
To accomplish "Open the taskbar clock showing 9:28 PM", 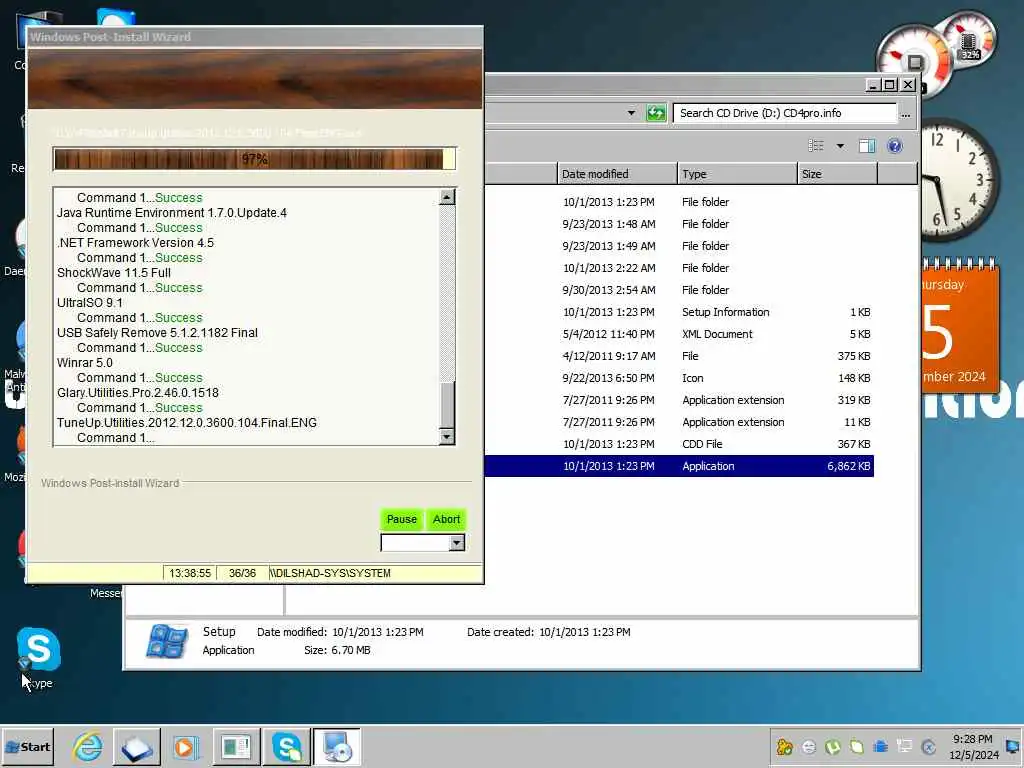I will pyautogui.click(x=973, y=747).
